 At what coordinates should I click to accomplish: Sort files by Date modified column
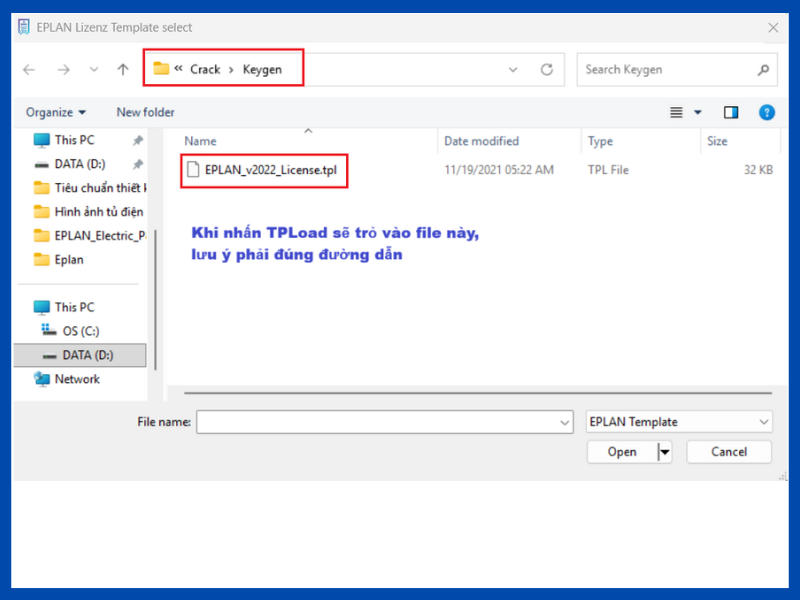coord(482,141)
